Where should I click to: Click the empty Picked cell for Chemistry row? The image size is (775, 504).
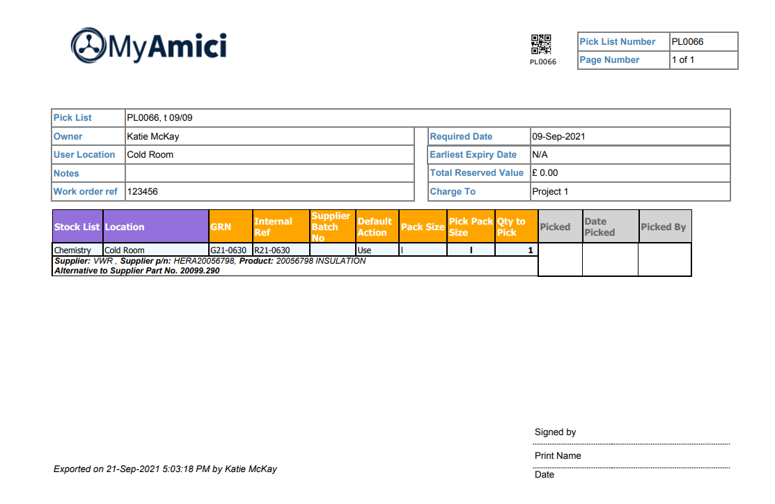560,259
